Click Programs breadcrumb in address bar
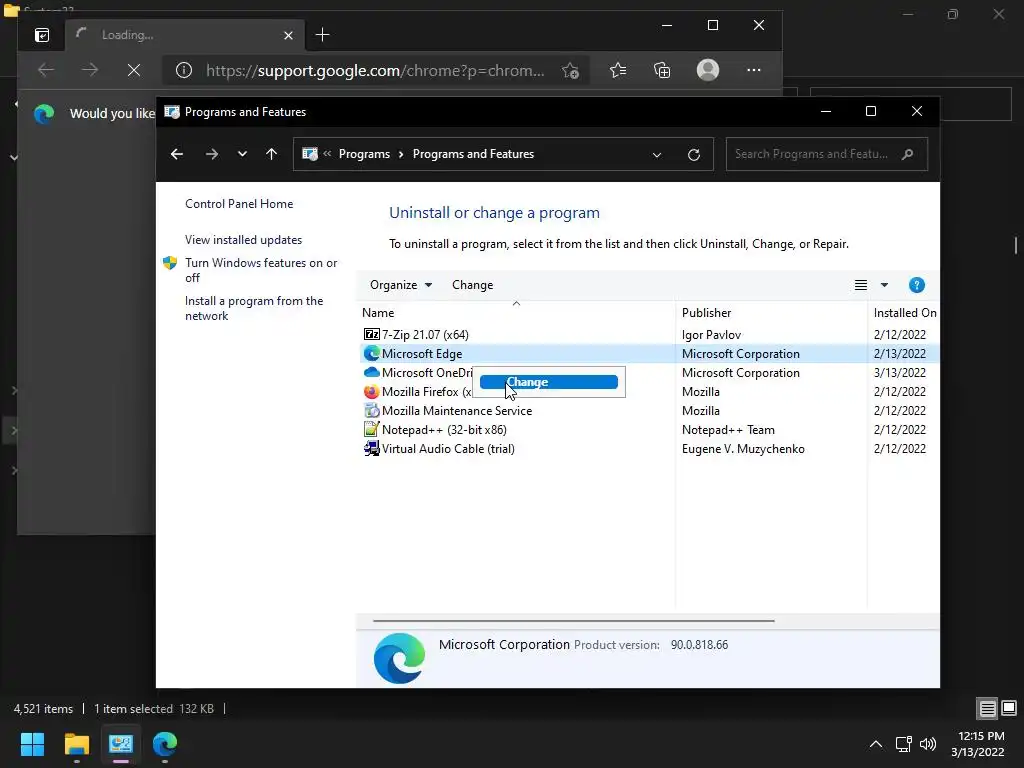Viewport: 1024px width, 768px height. click(364, 154)
